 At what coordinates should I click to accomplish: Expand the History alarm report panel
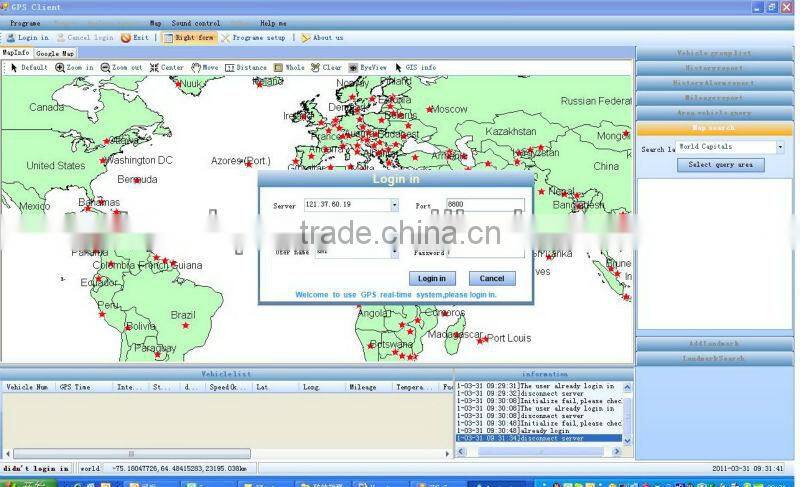click(714, 83)
